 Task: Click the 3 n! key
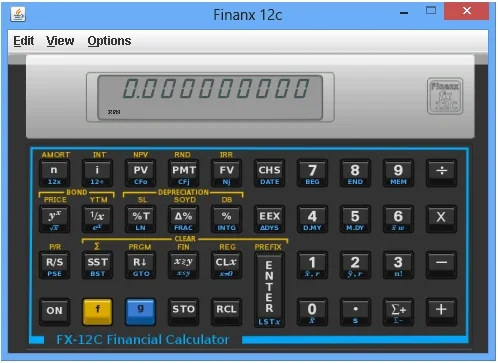point(398,265)
